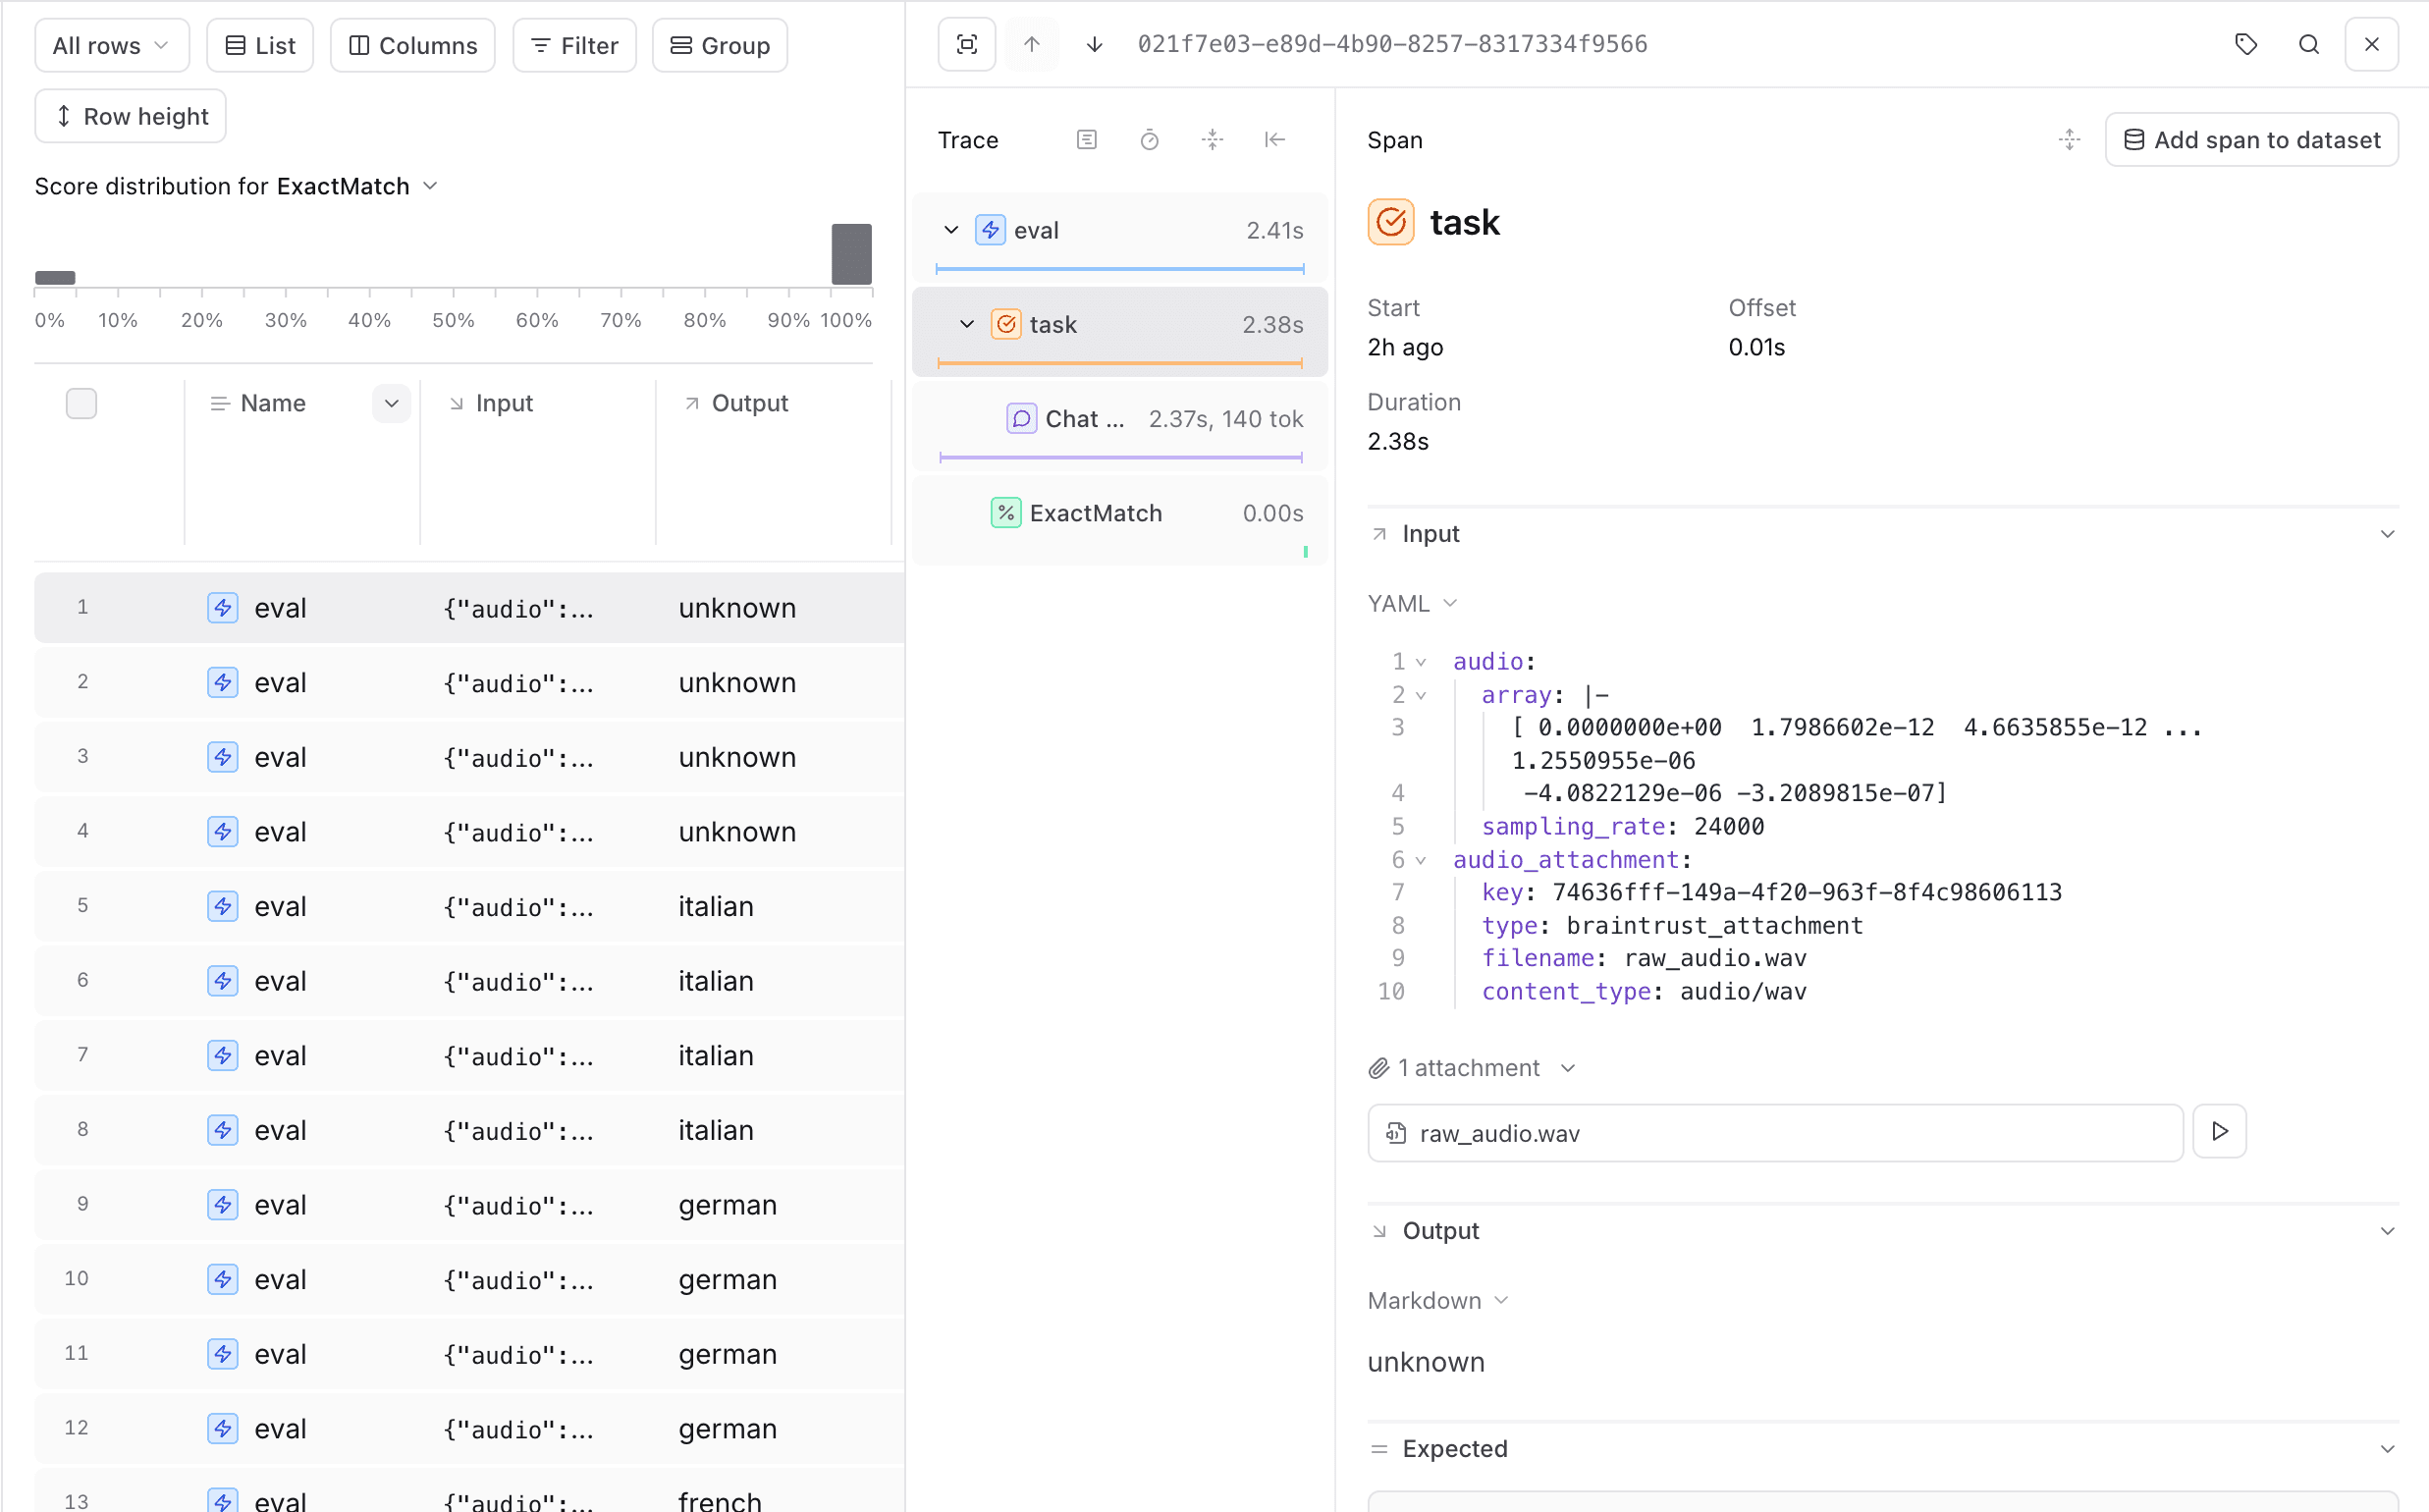Click the tag icon in trace header
Image resolution: width=2429 pixels, height=1512 pixels.
(x=2246, y=44)
